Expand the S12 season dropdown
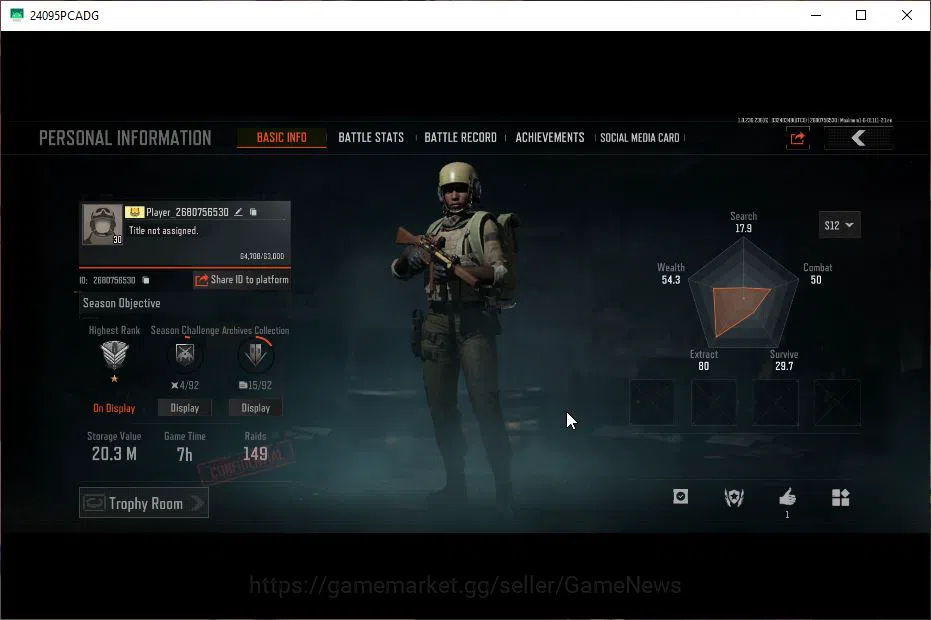Image resolution: width=931 pixels, height=620 pixels. 840,225
